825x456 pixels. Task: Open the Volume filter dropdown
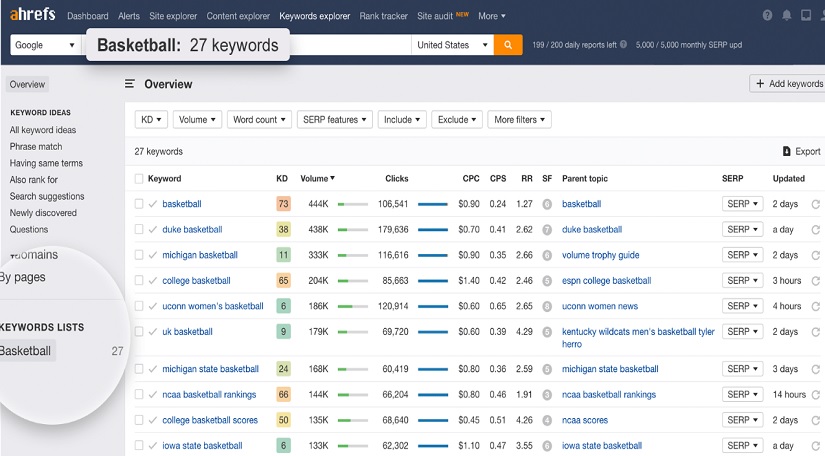pos(197,119)
